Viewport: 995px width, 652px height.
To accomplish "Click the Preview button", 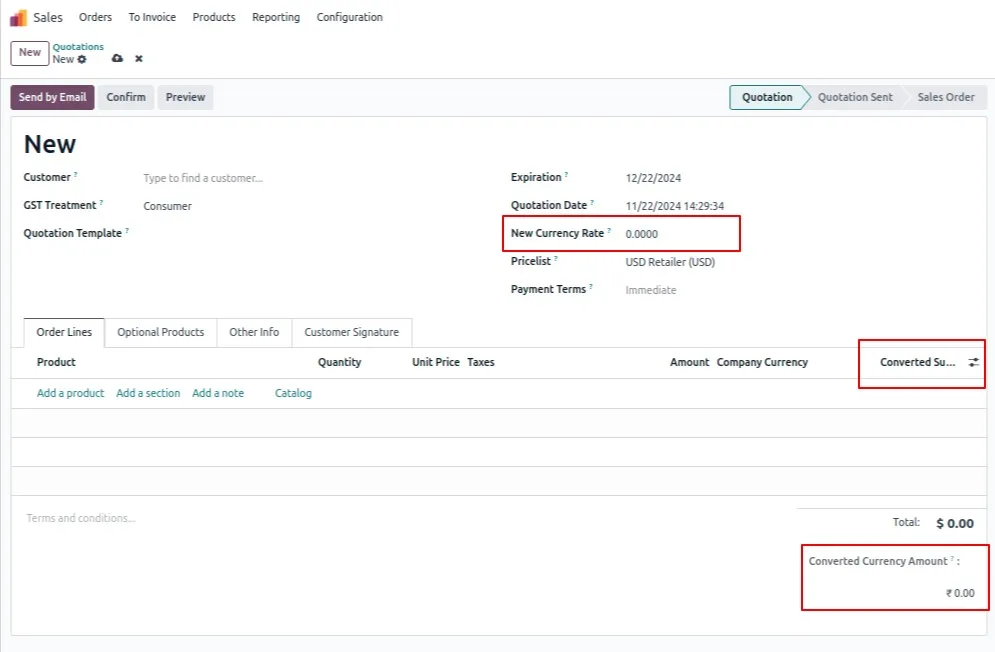I will [x=185, y=97].
